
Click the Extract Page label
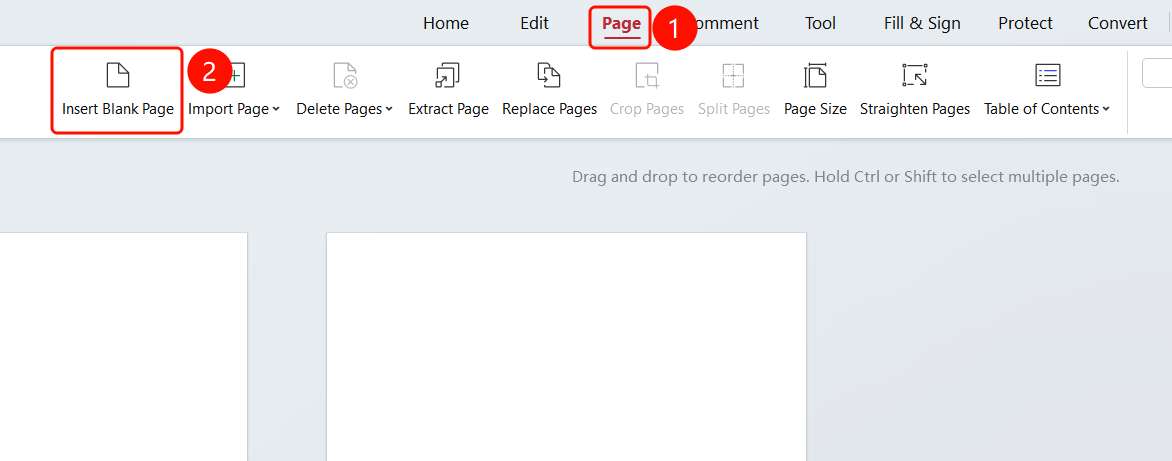click(448, 109)
